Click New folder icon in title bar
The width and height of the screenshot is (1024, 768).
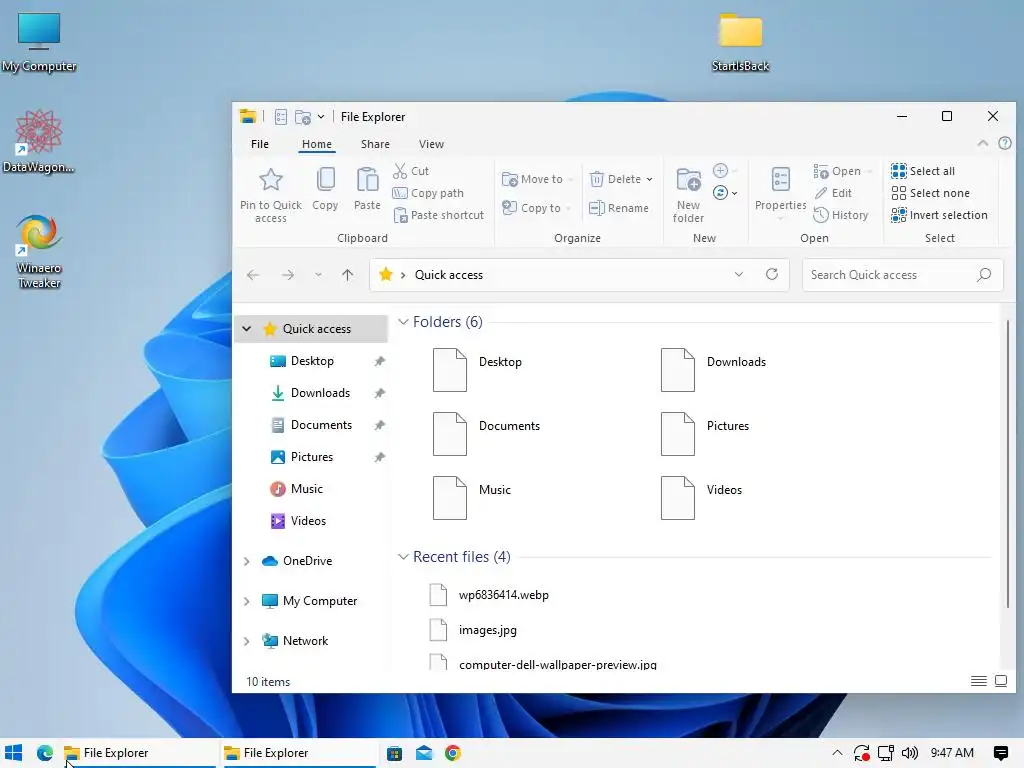tap(302, 117)
